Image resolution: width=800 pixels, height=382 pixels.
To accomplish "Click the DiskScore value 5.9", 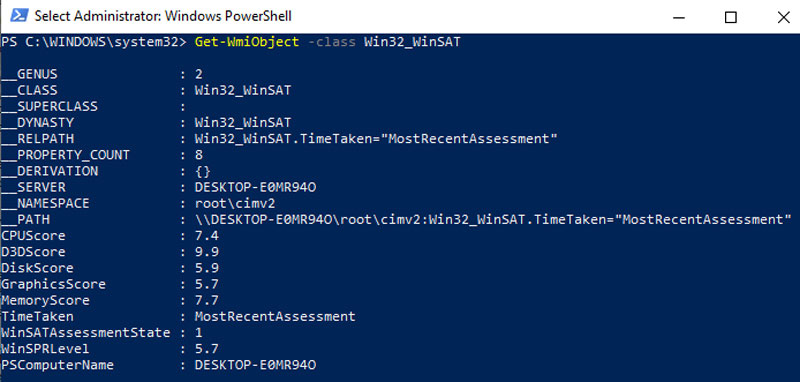I will click(x=207, y=268).
